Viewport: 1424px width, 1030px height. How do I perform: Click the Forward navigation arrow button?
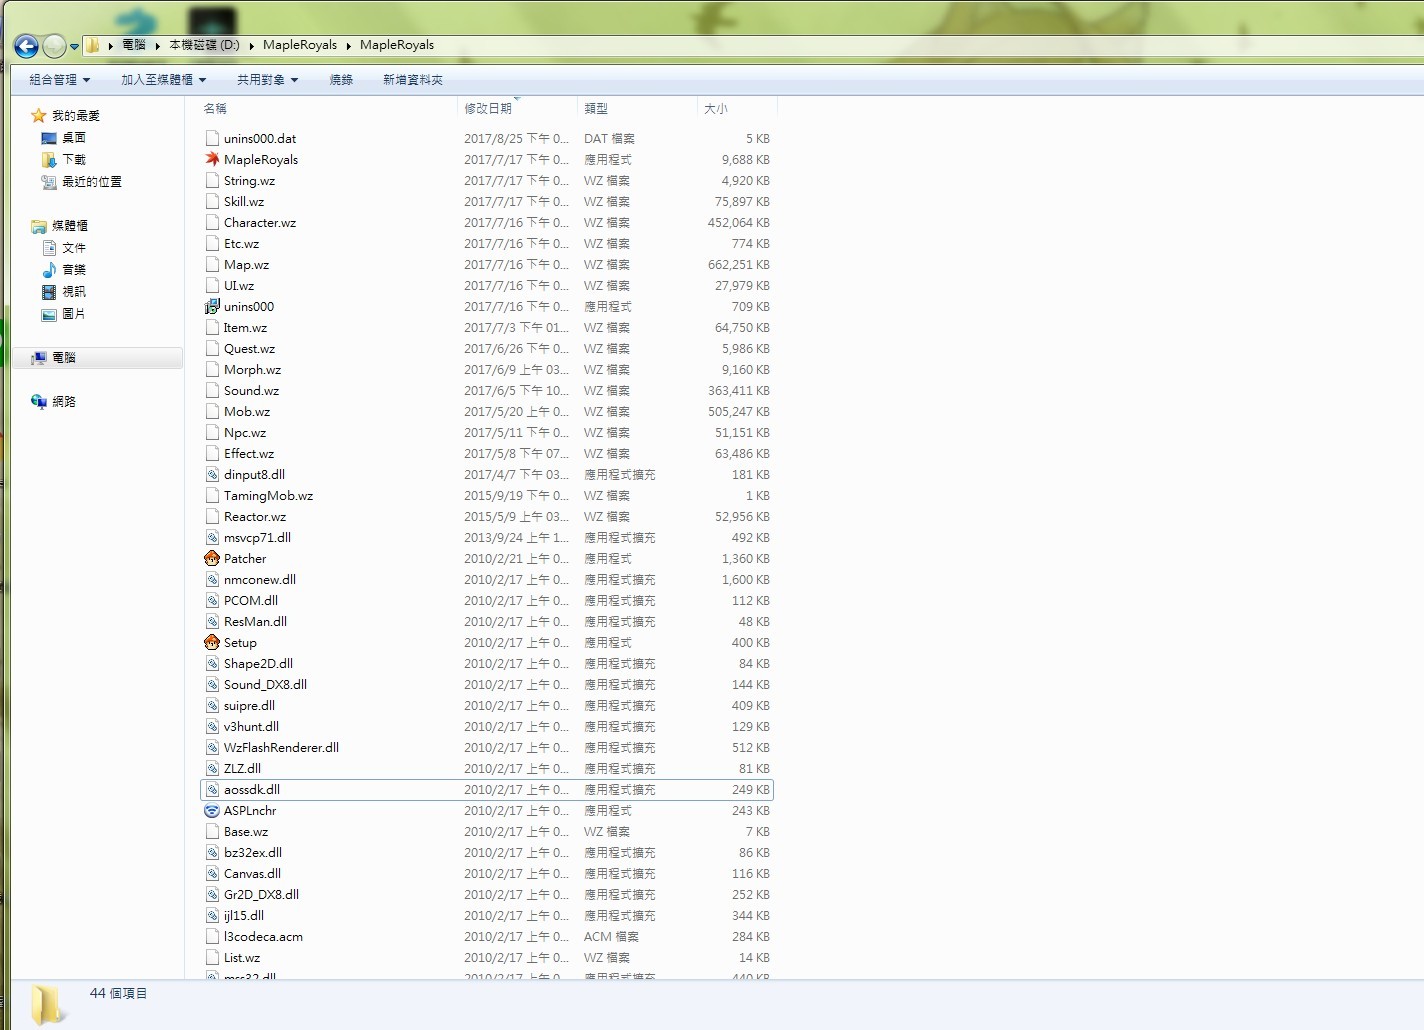[54, 46]
